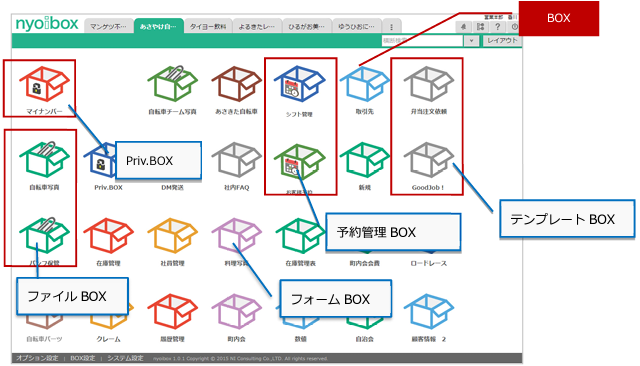Switch to the マンゲツ不… tab

point(109,27)
